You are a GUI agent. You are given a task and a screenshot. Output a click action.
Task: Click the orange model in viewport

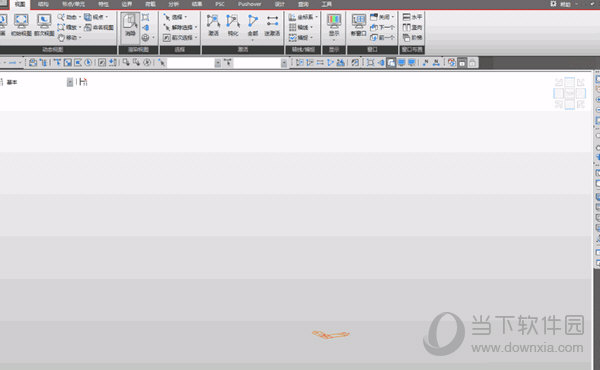pyautogui.click(x=331, y=335)
